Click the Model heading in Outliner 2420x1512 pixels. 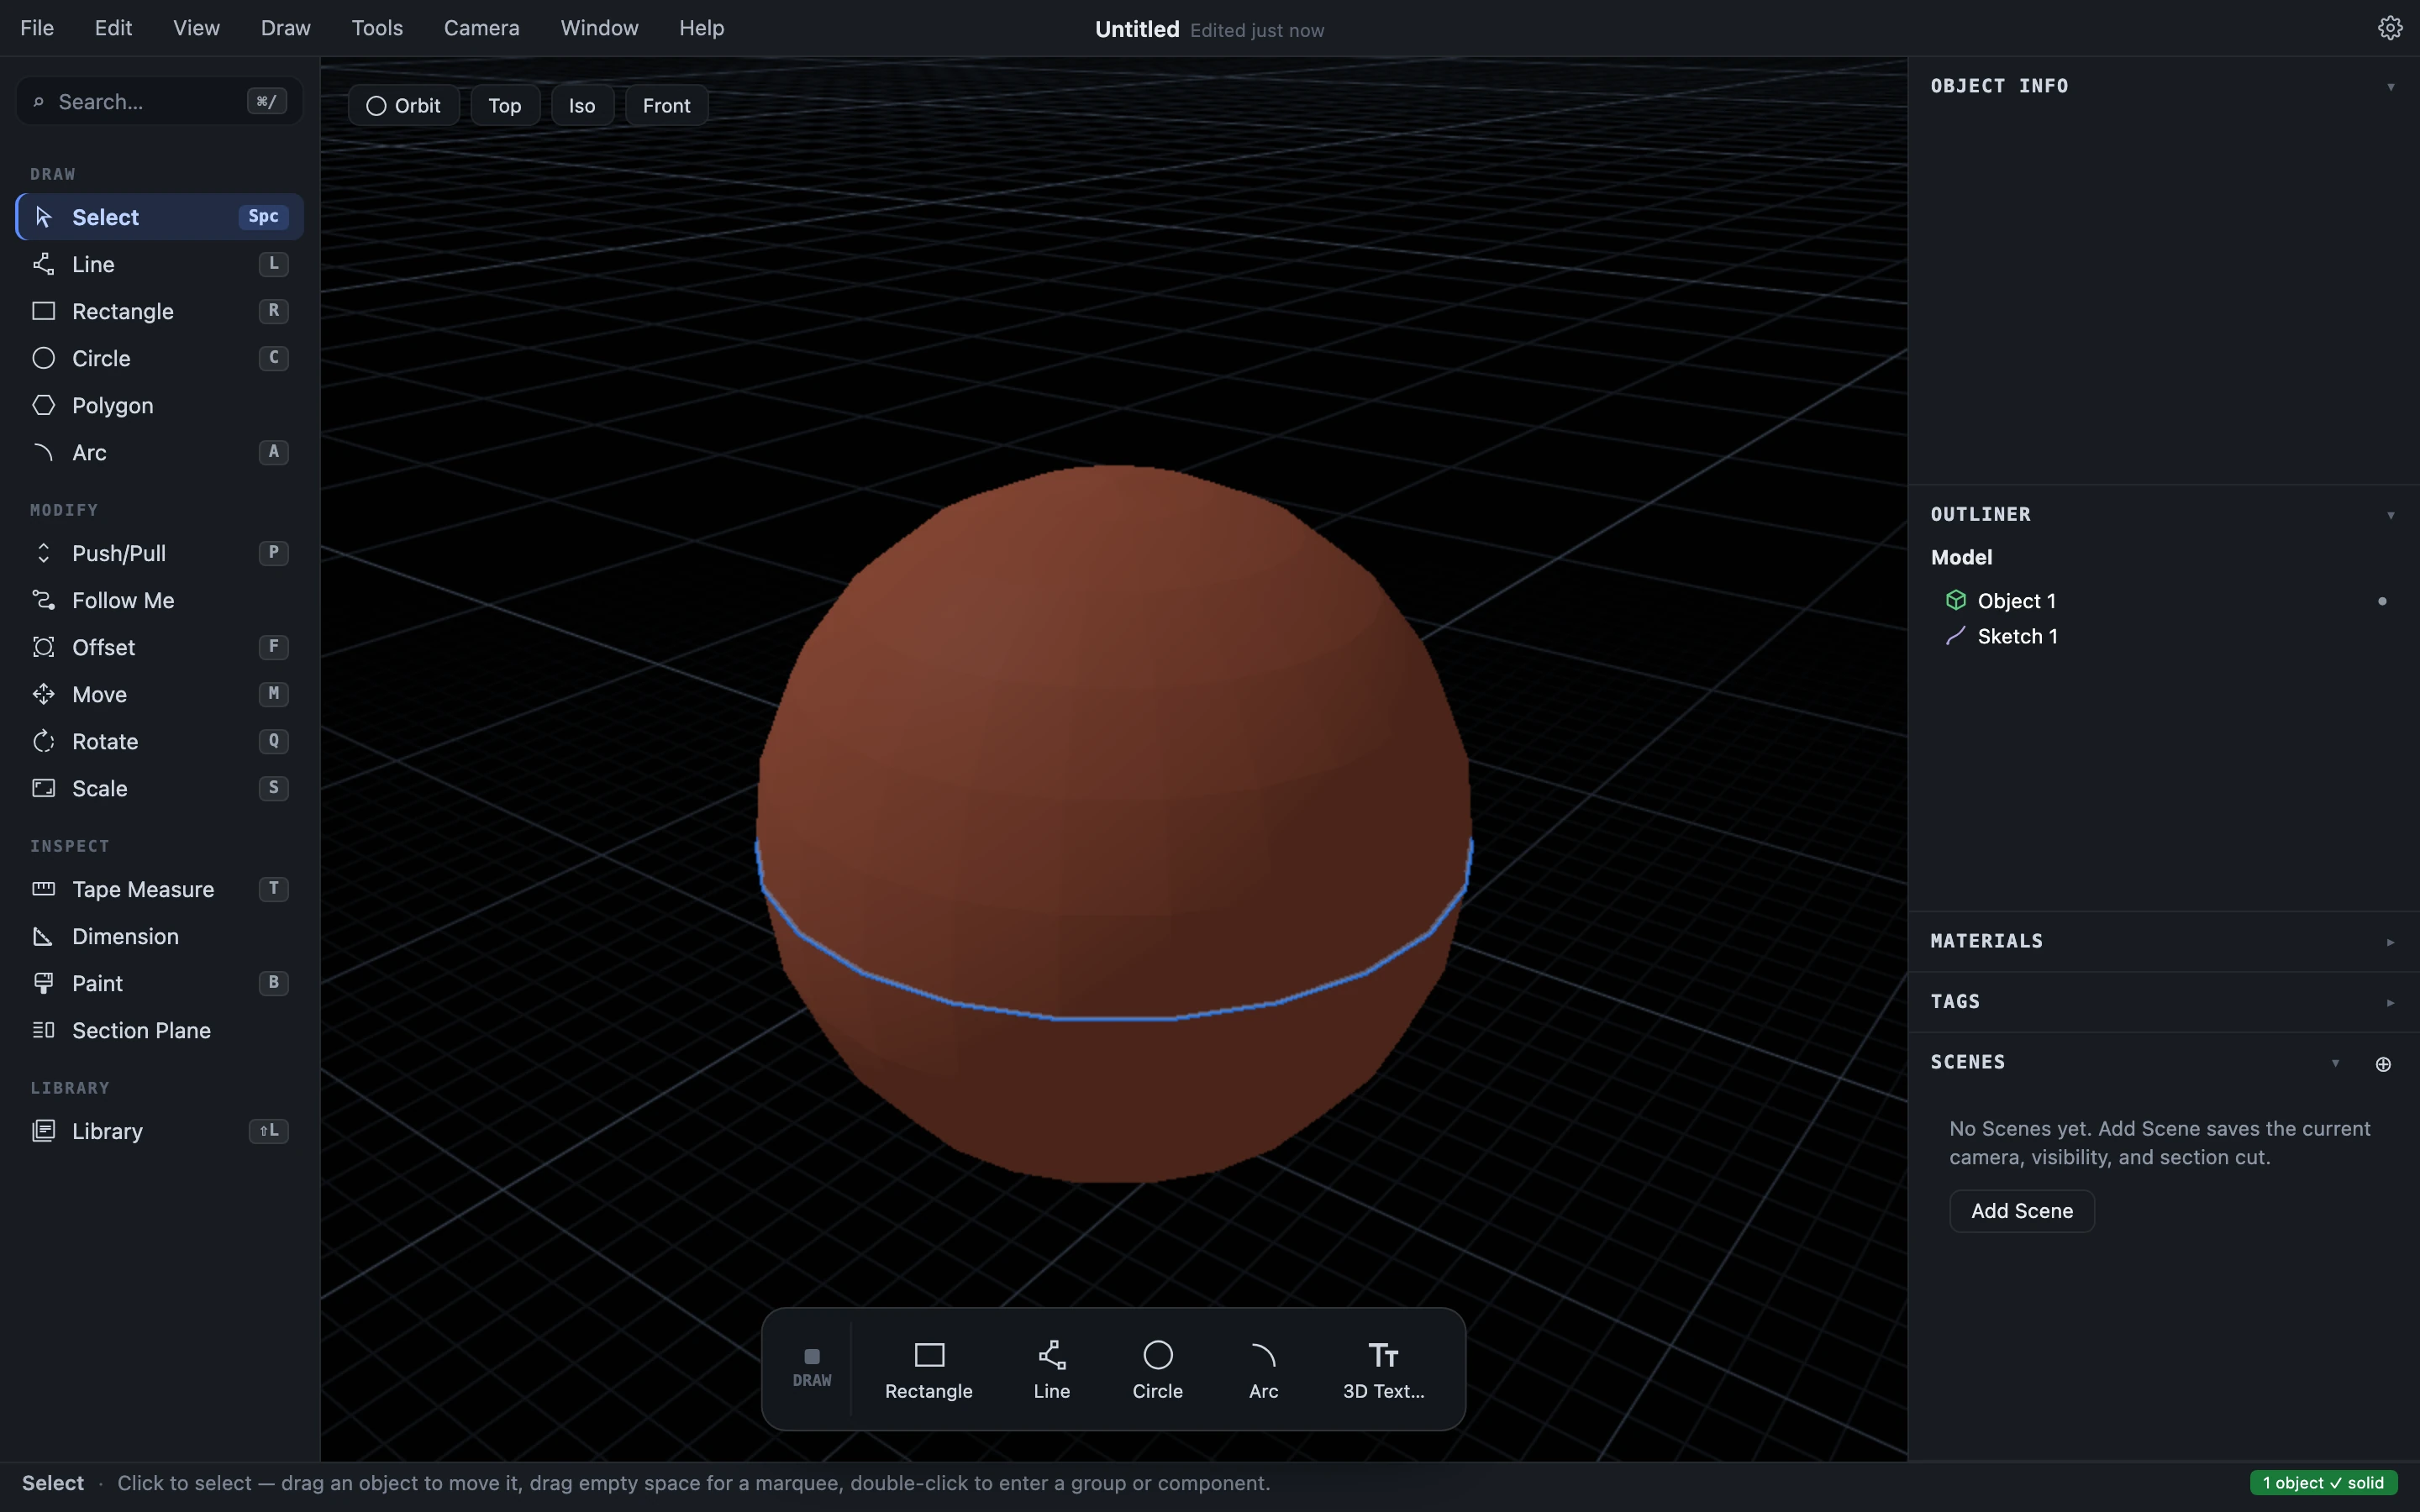[1961, 558]
